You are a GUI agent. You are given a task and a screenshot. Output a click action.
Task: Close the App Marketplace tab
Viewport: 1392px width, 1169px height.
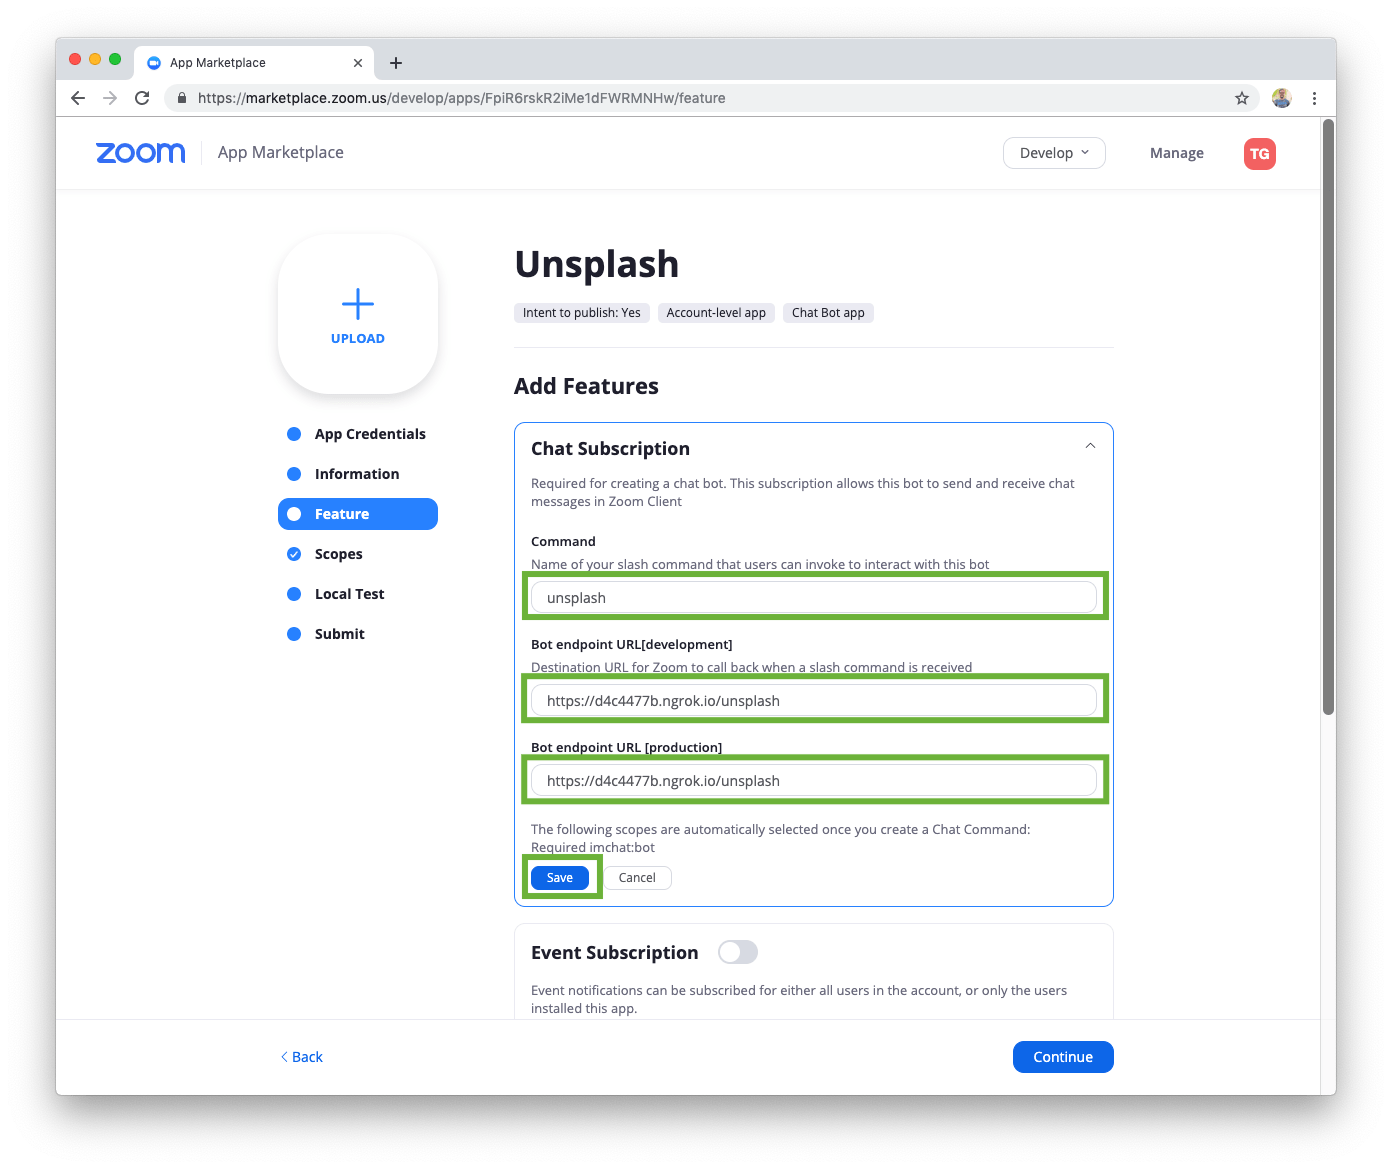click(358, 63)
